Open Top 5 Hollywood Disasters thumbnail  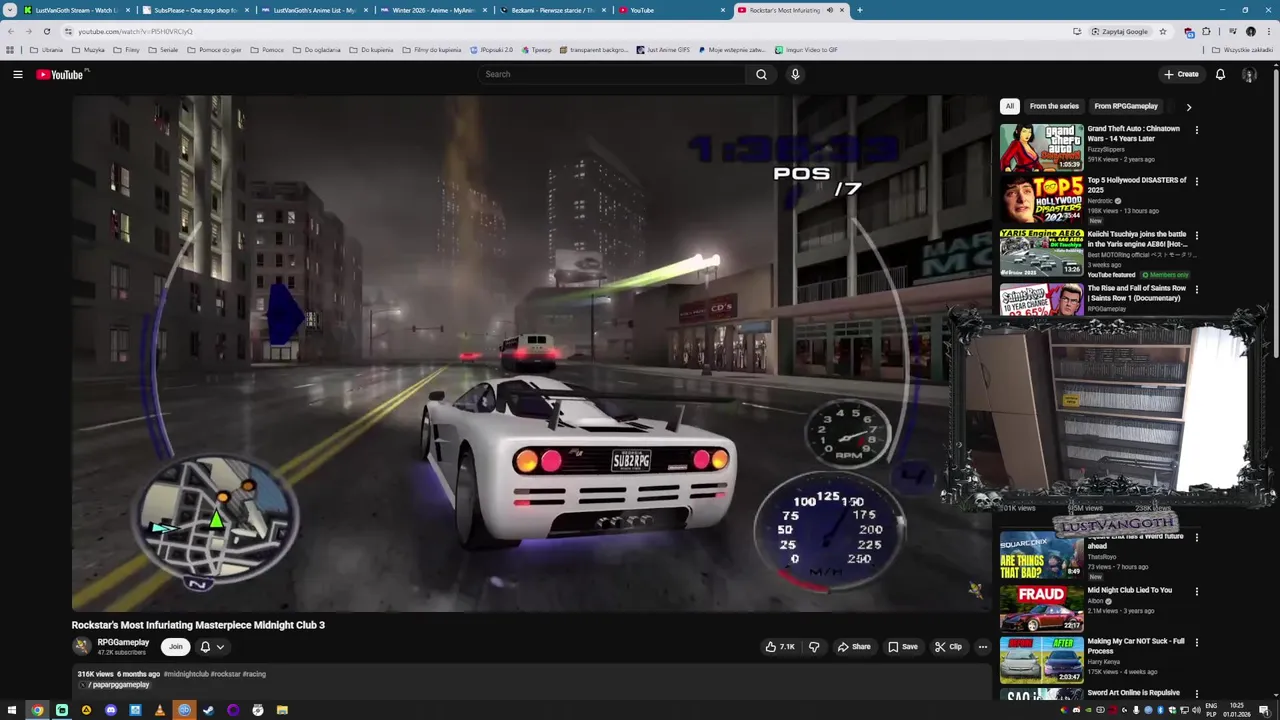(1042, 200)
